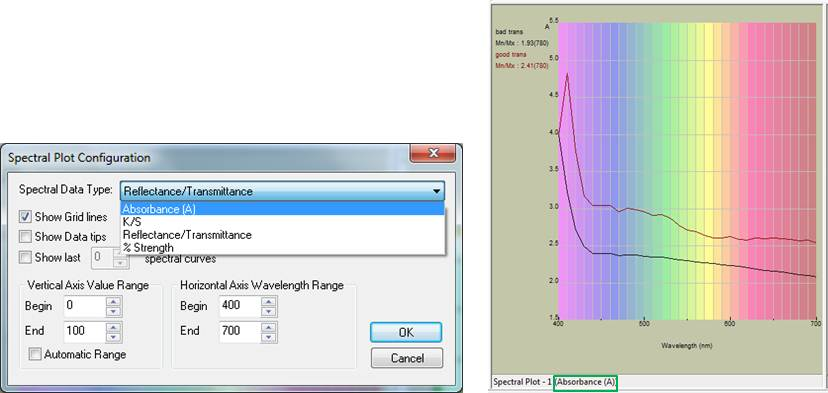This screenshot has height=393, width=828.
Task: Increase Vertical Axis Begin value with up arrow
Action: pos(114,301)
